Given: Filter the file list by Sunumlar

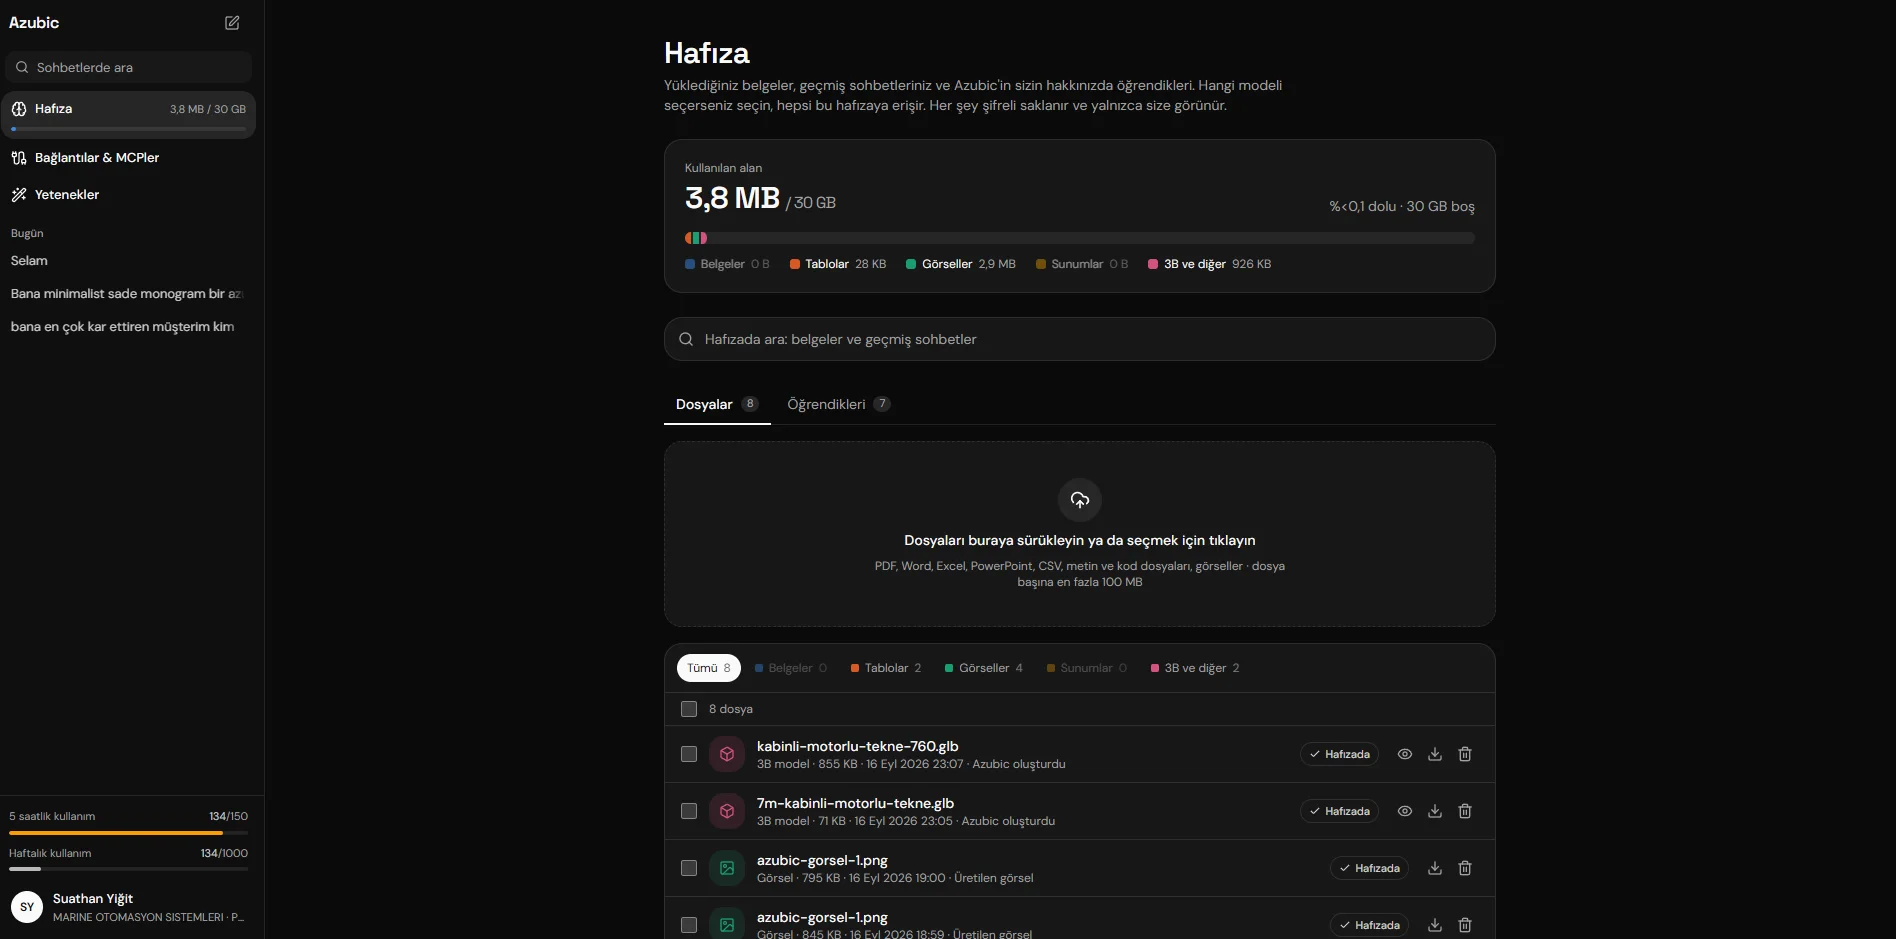Looking at the screenshot, I should pyautogui.click(x=1087, y=668).
